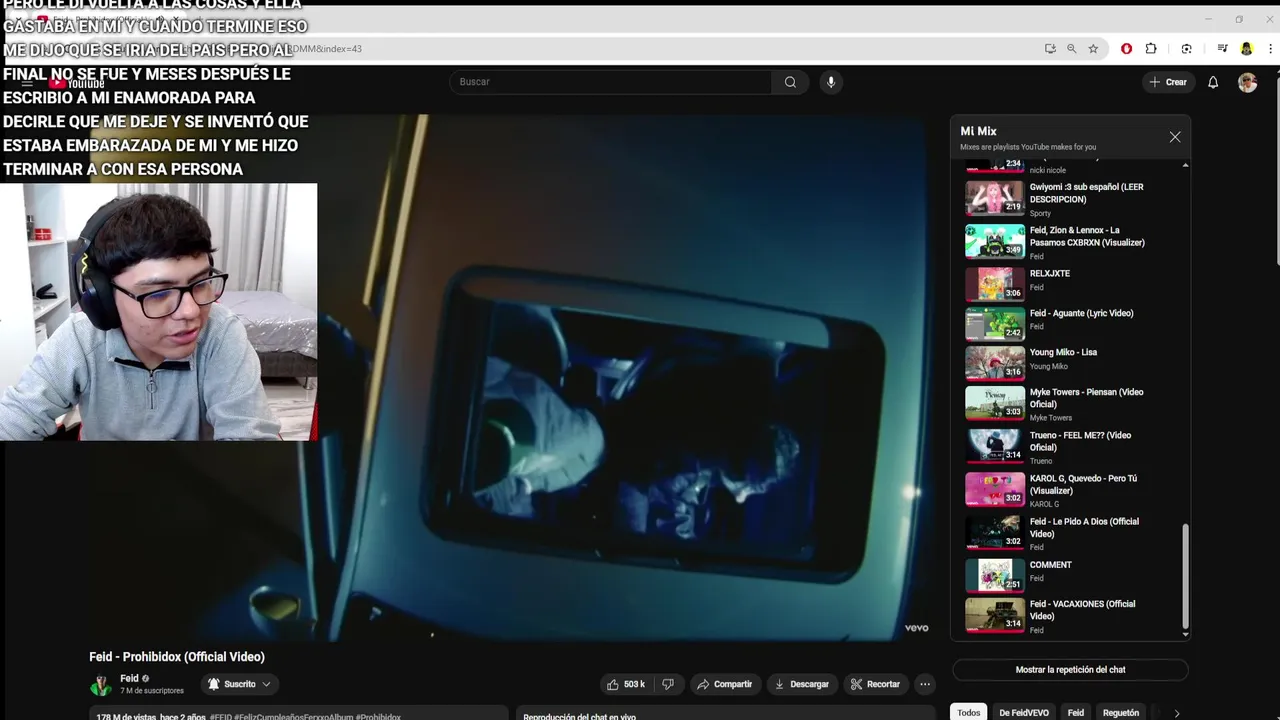The image size is (1280, 720).
Task: Play La Pasamos CXBRXN thumbnail
Action: tap(995, 241)
